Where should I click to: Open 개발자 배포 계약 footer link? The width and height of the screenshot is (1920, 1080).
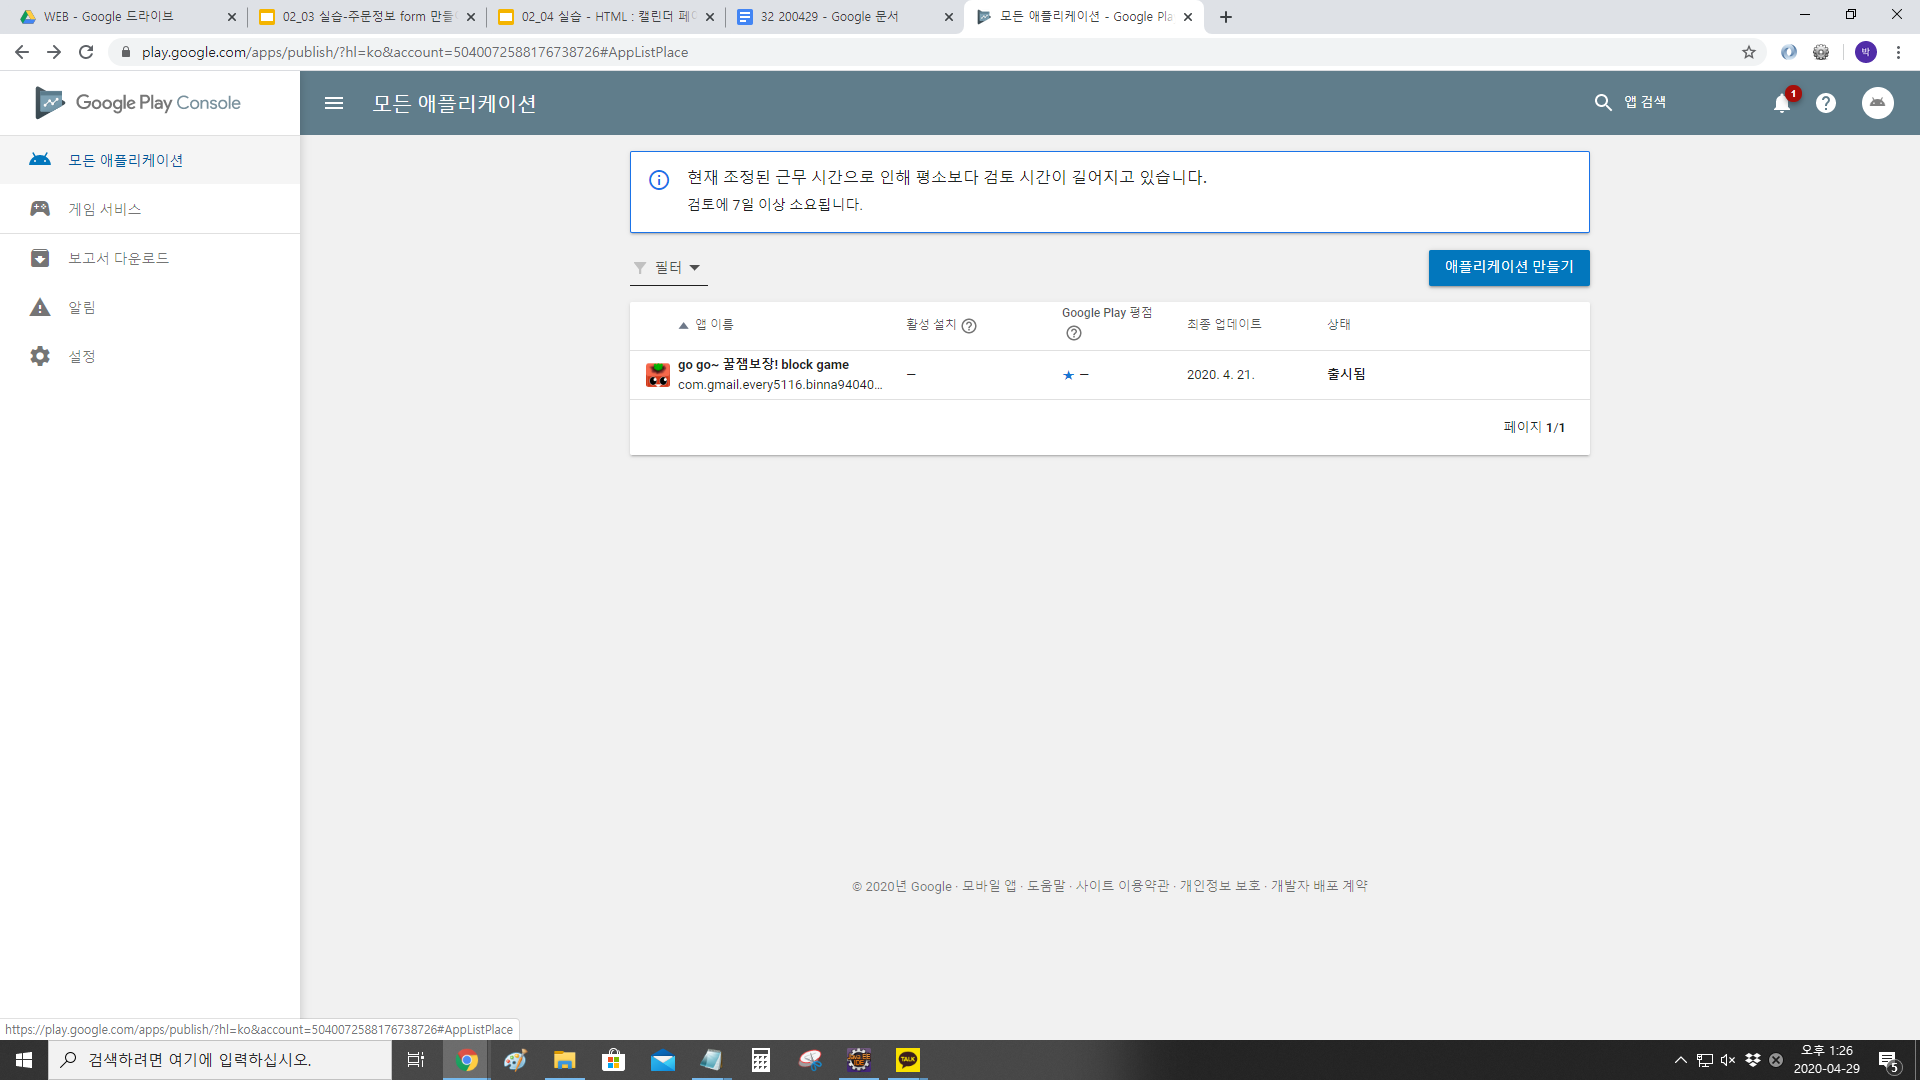(1319, 886)
